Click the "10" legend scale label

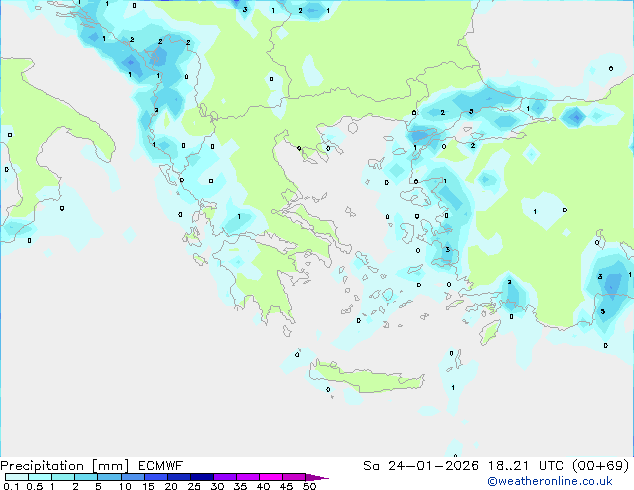click(x=125, y=486)
